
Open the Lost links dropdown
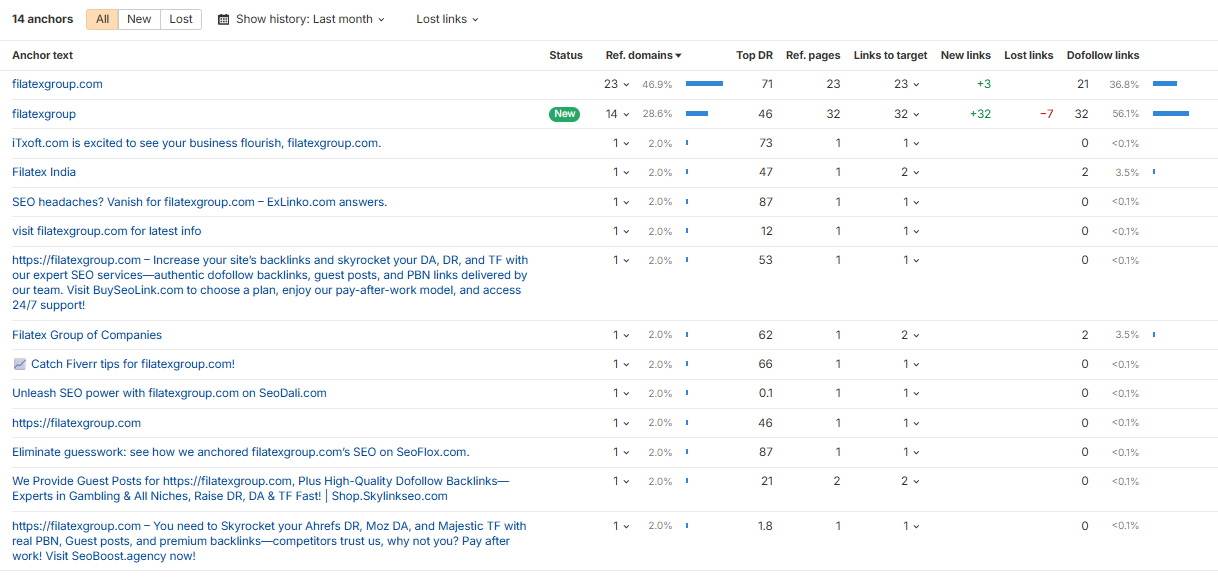[x=447, y=19]
